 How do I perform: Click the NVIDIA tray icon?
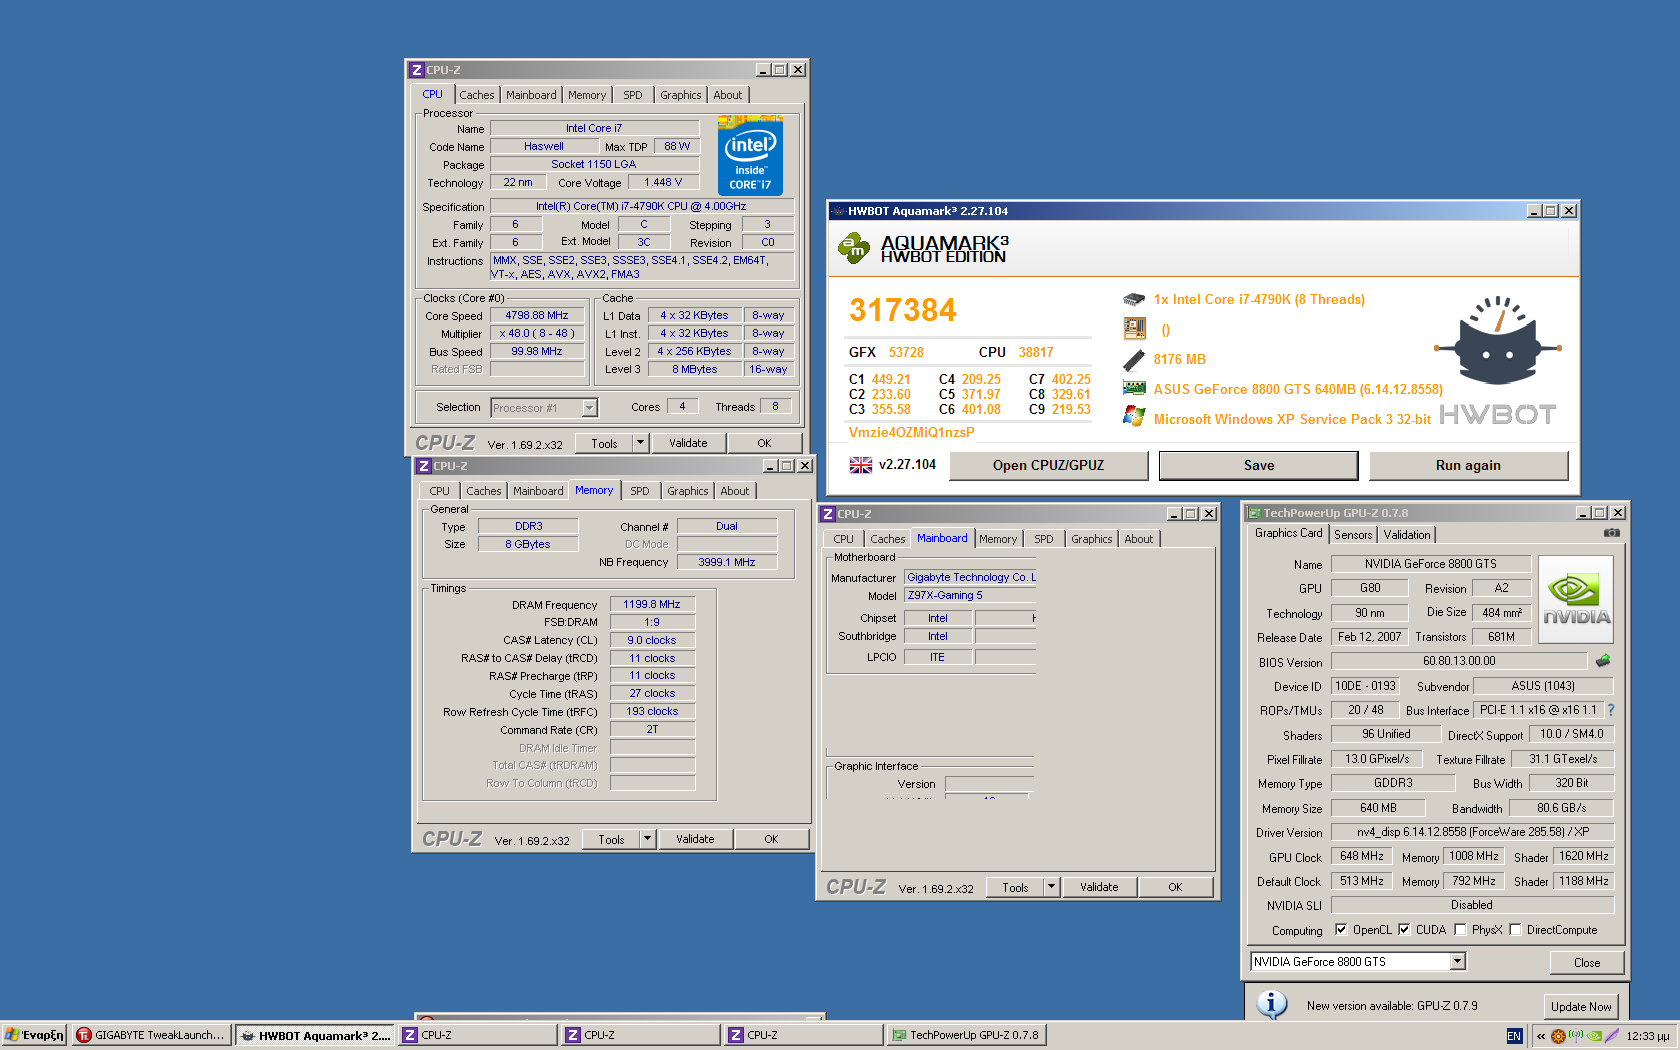[1595, 1036]
